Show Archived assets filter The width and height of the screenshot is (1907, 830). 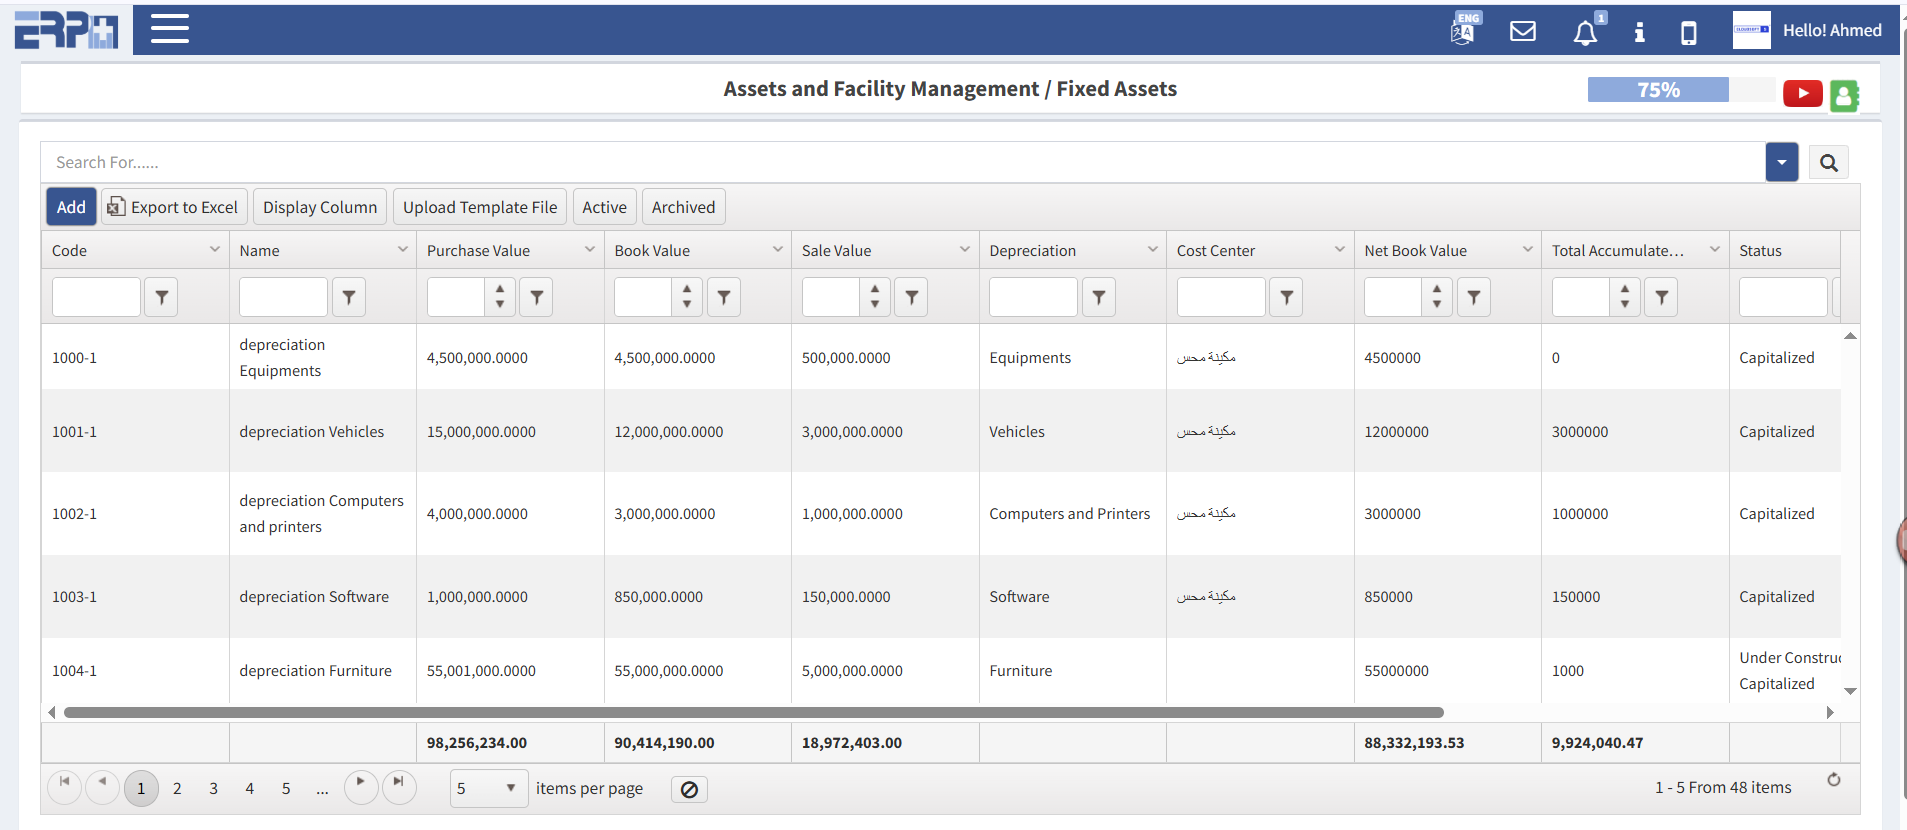[683, 207]
